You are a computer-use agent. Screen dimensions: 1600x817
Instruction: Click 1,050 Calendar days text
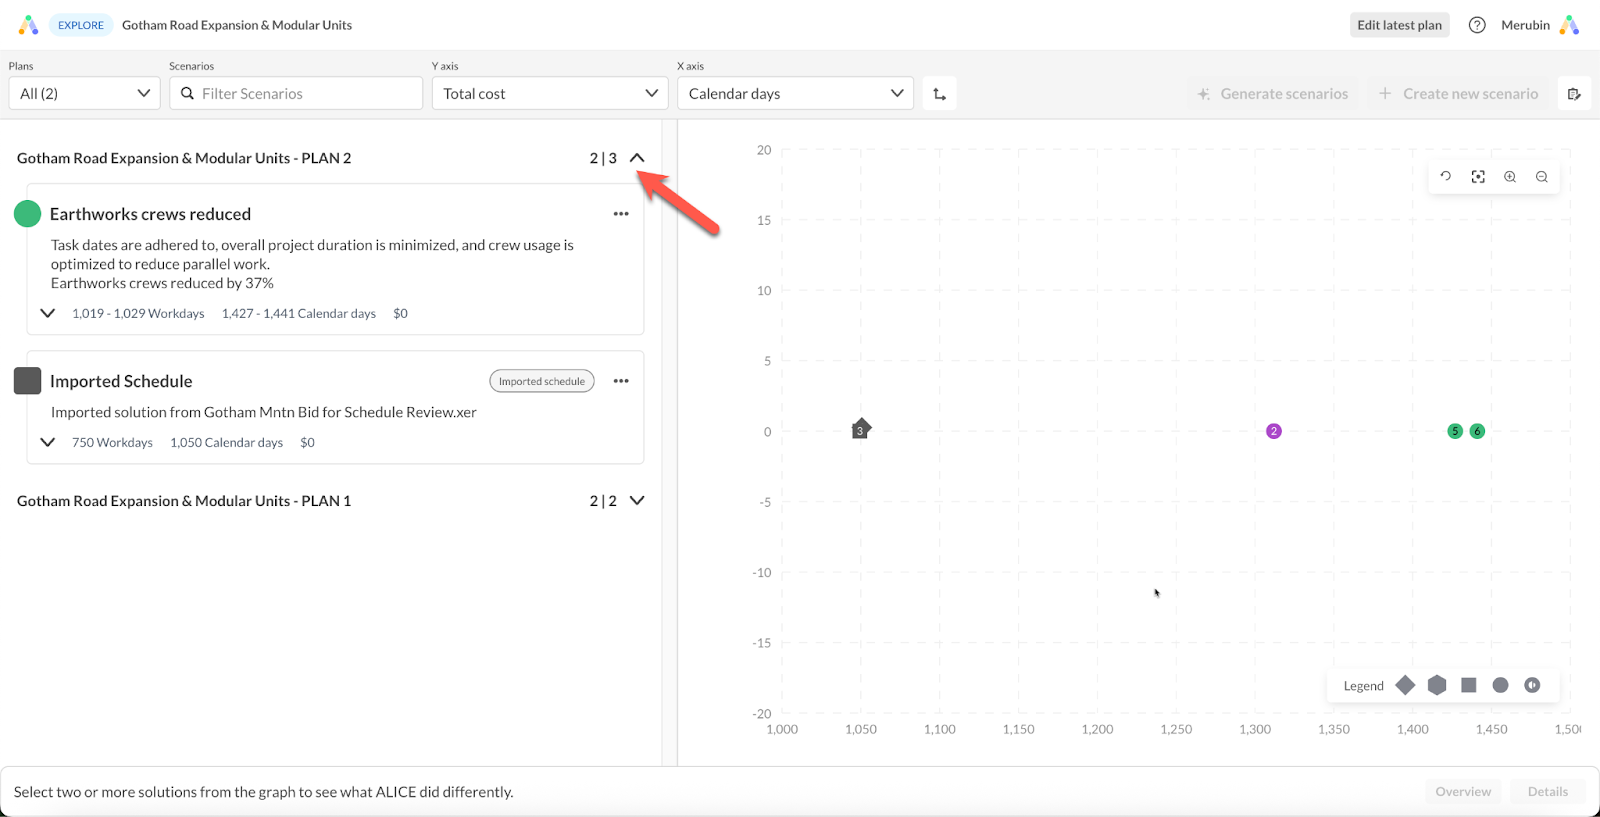pyautogui.click(x=226, y=442)
